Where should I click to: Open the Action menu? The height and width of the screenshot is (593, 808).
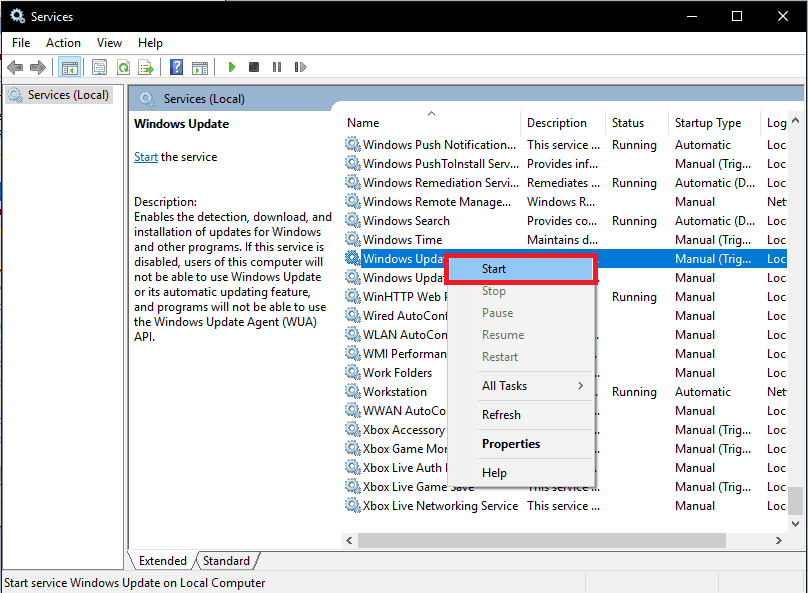63,43
